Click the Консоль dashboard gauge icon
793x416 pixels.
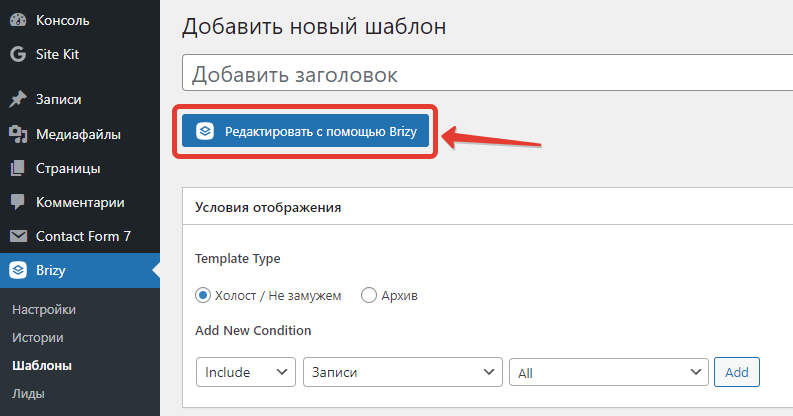click(x=18, y=20)
